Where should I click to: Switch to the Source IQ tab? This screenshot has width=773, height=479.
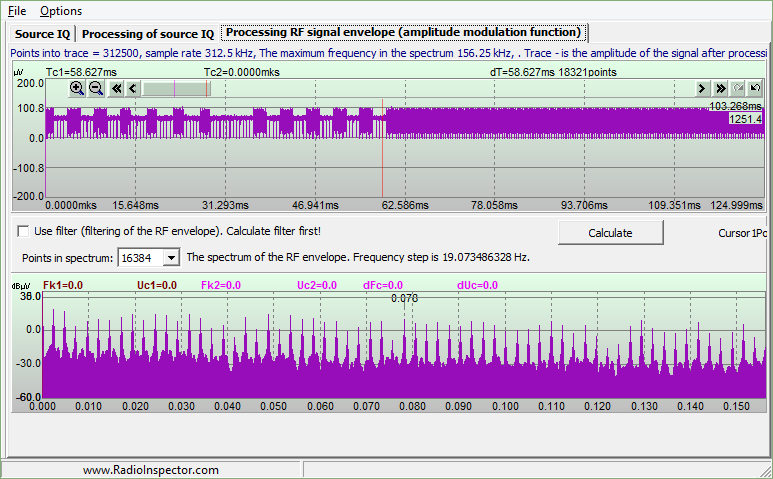click(42, 33)
